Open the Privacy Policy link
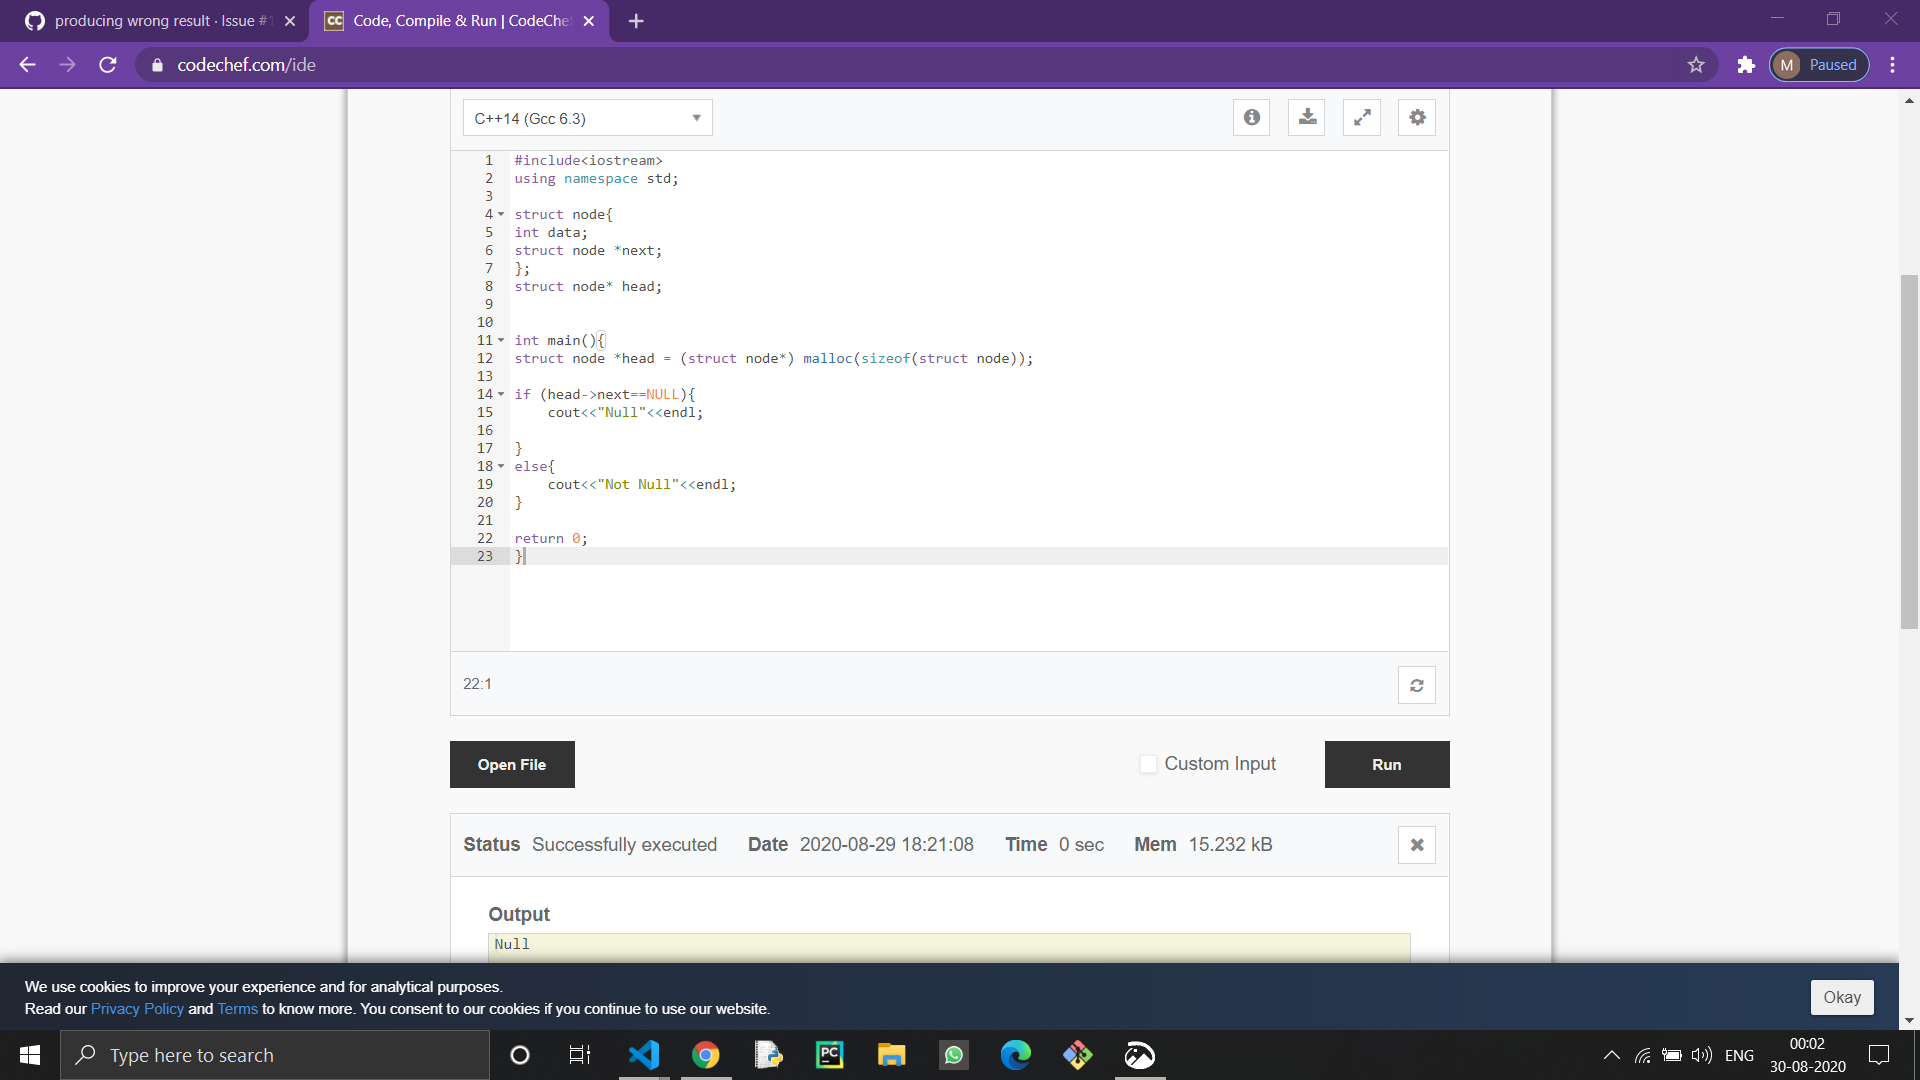 [x=137, y=1009]
